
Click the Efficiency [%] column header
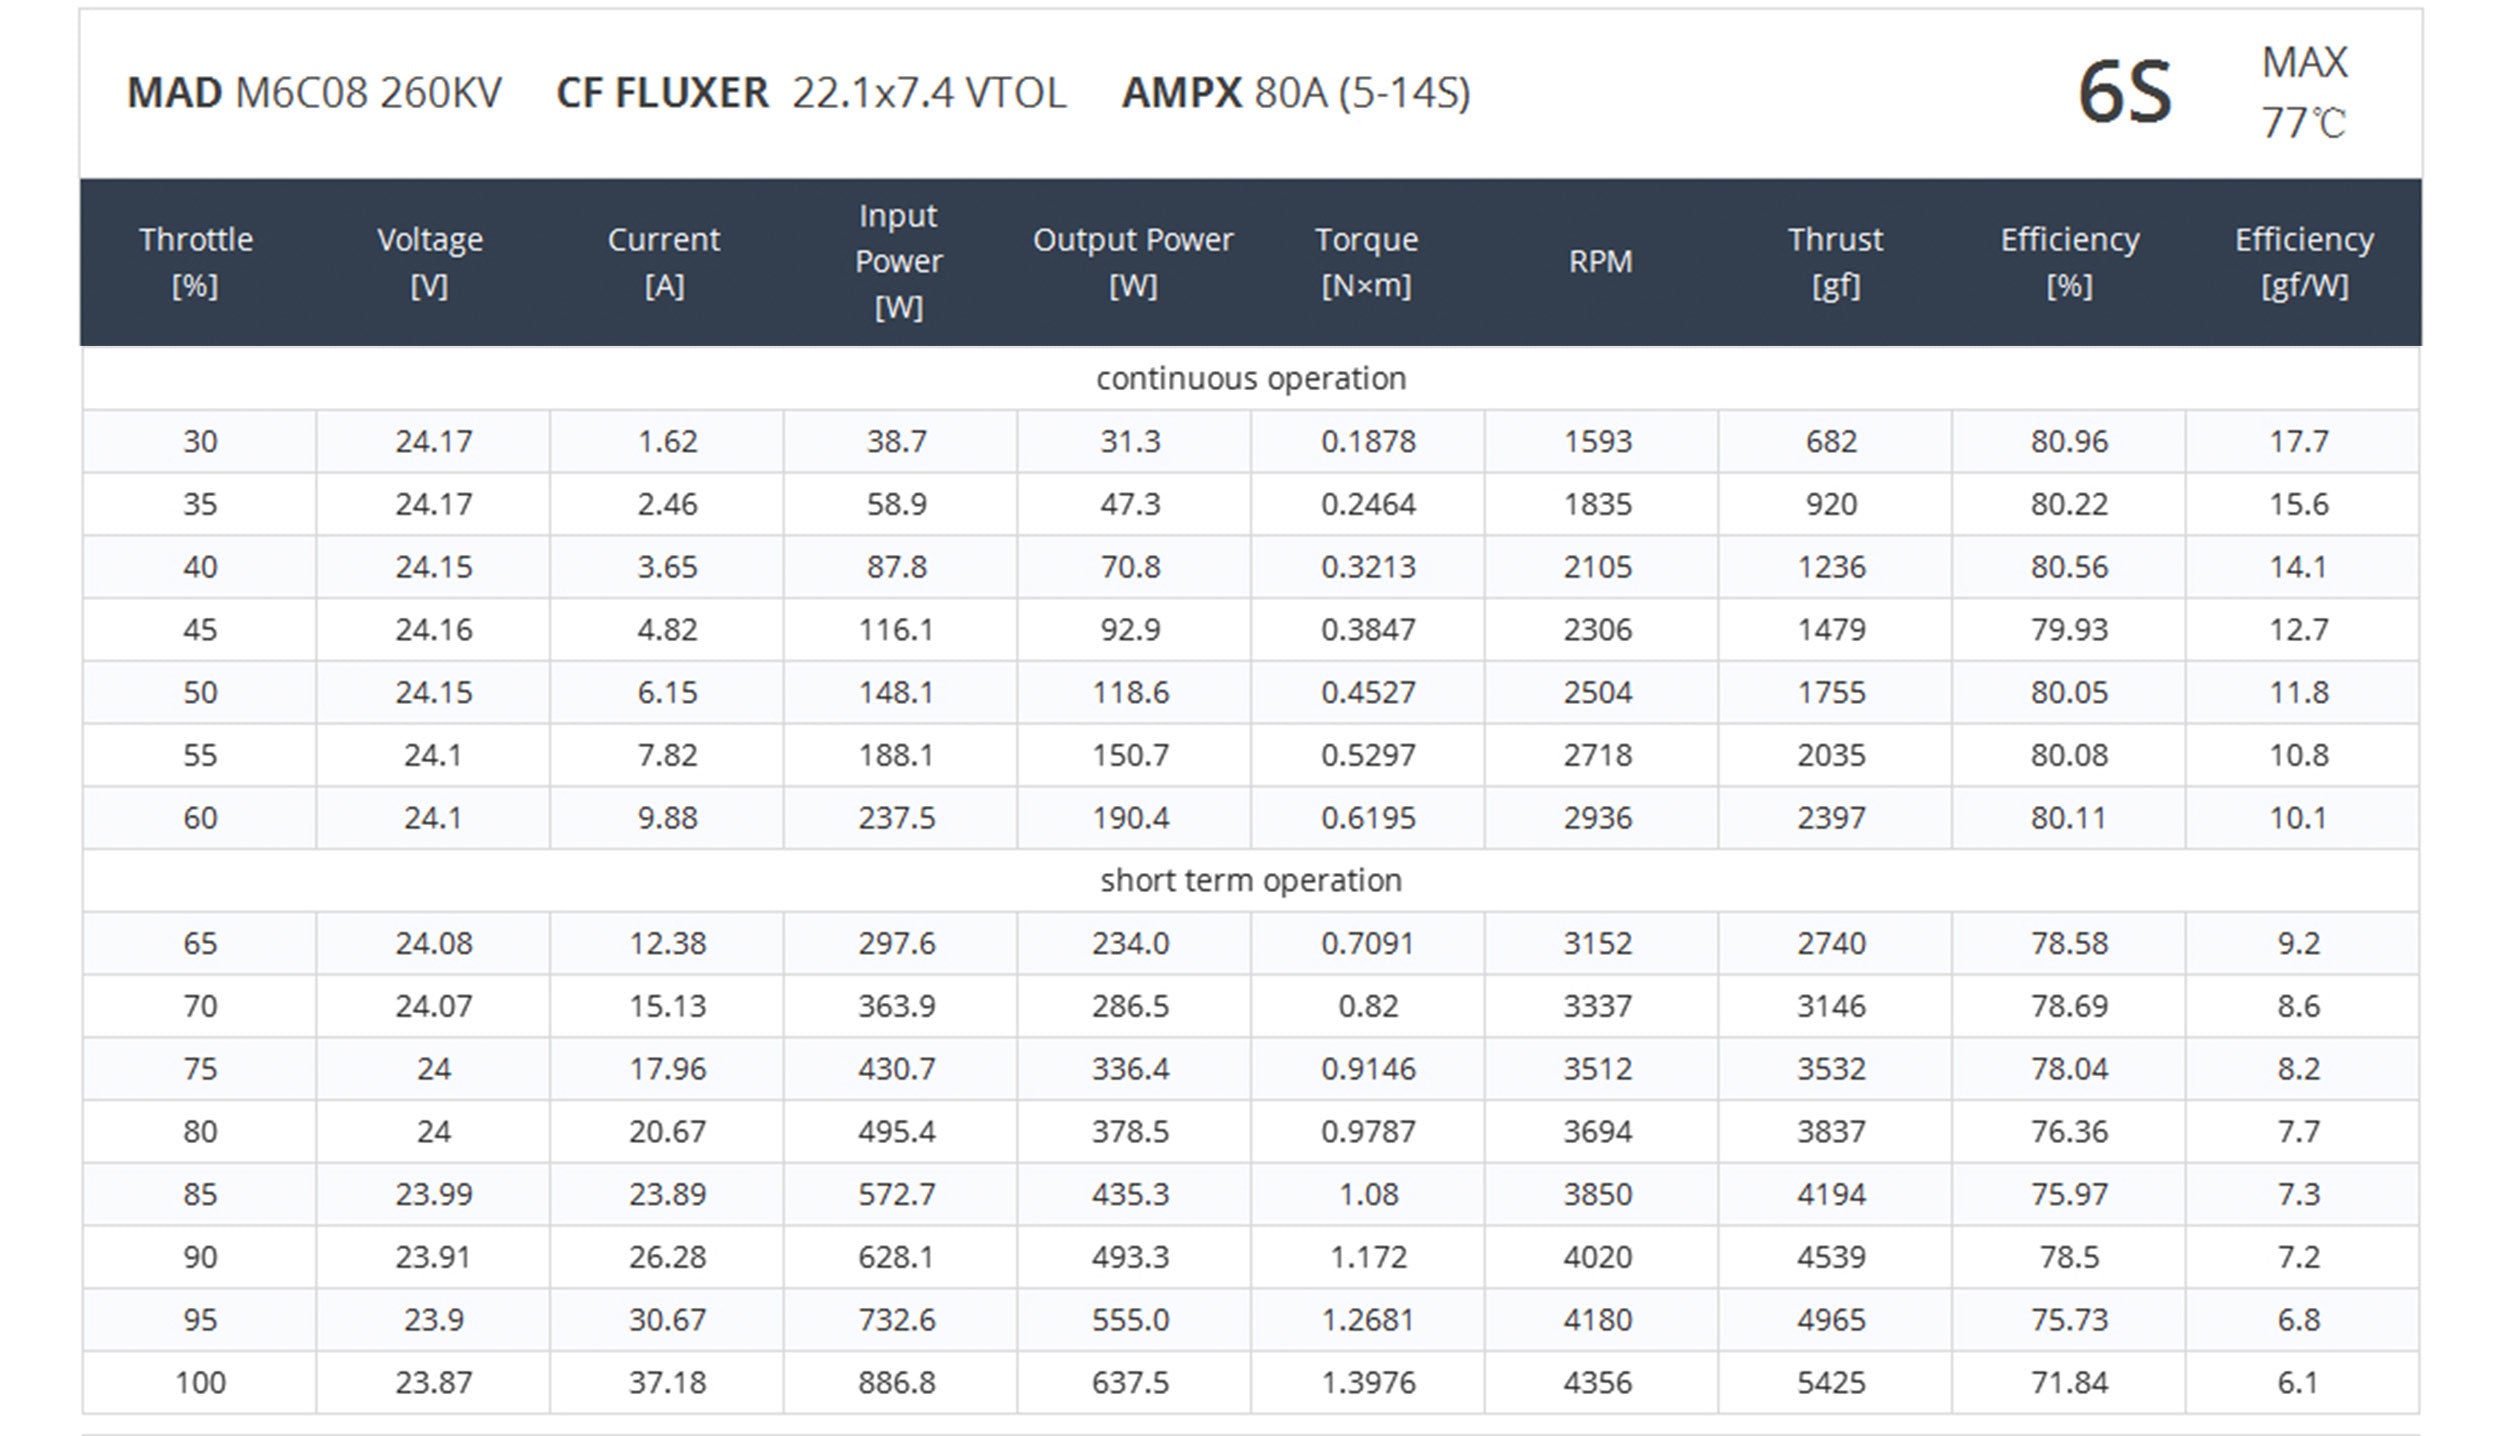(2069, 262)
